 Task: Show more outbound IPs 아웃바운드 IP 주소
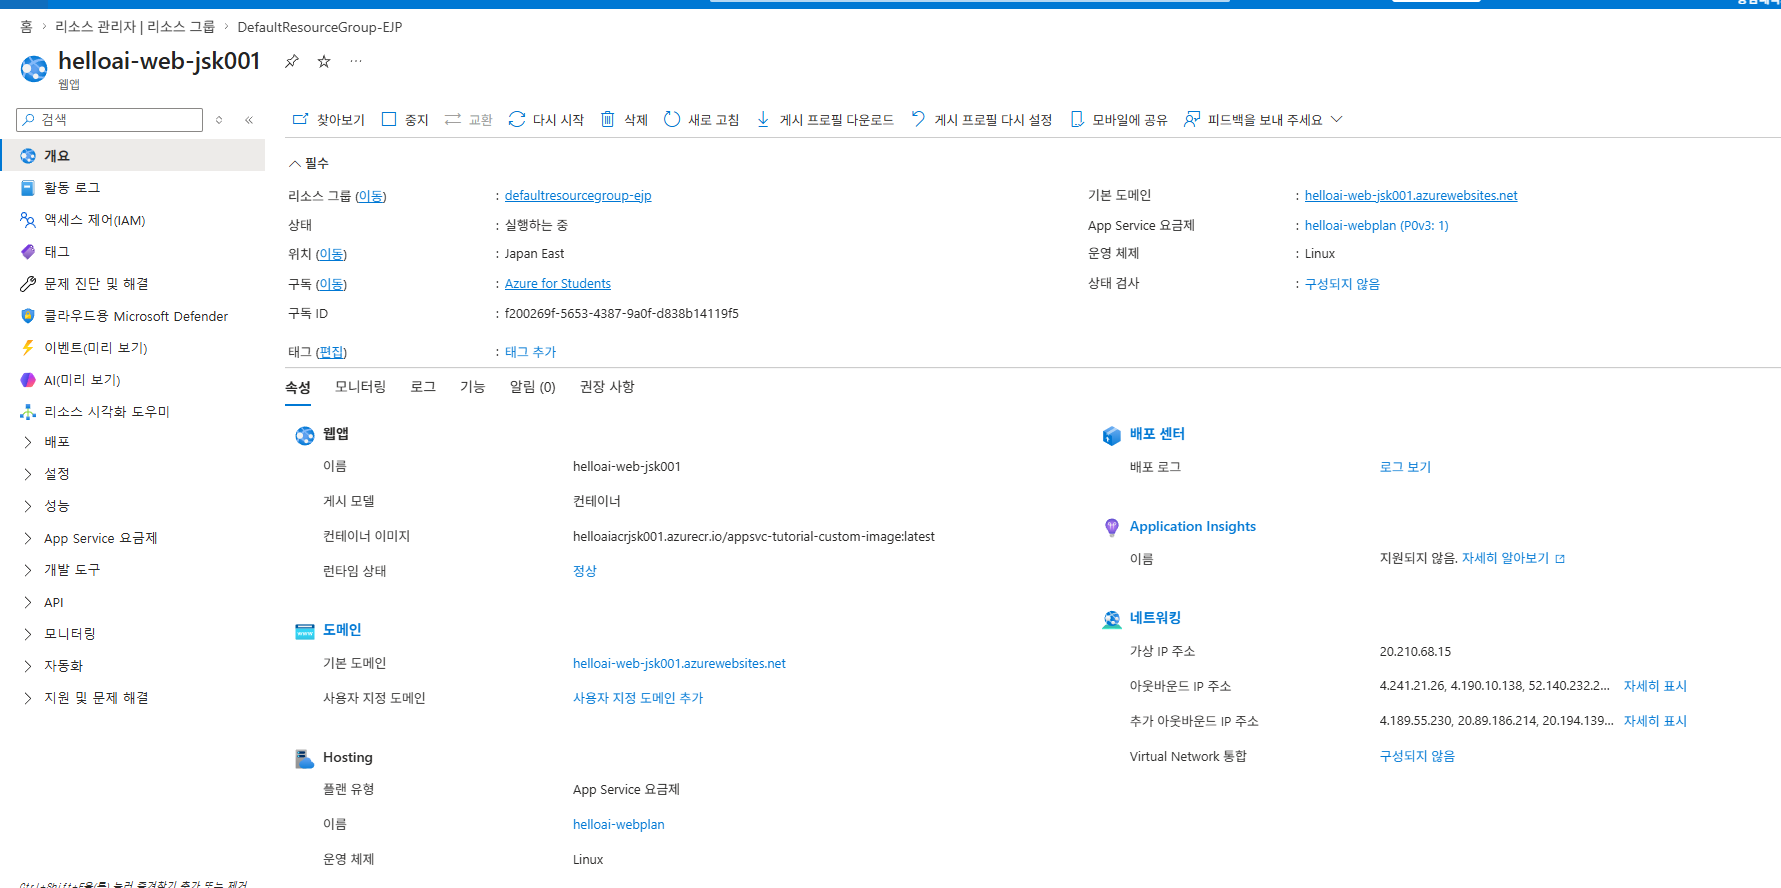[x=1655, y=686]
